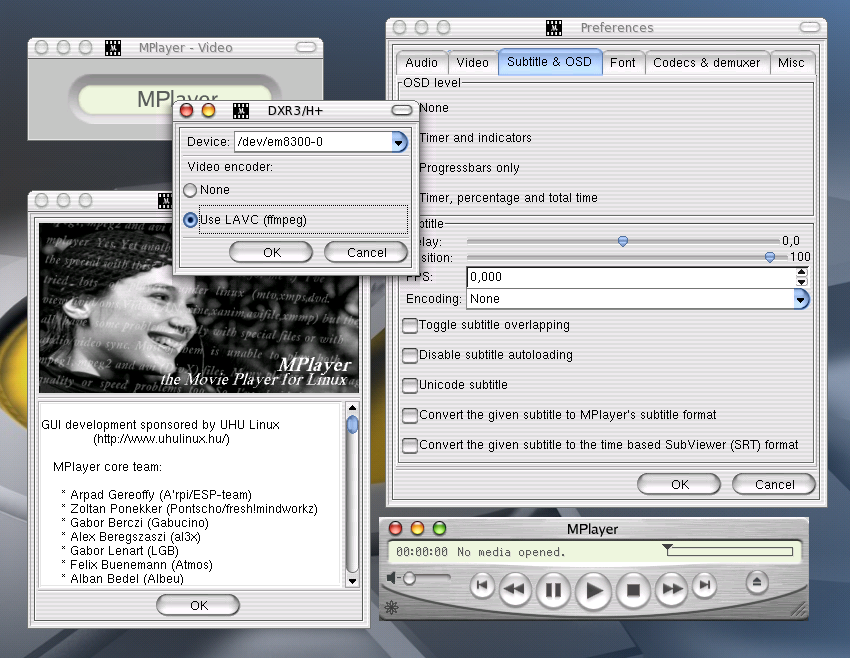Image resolution: width=850 pixels, height=658 pixels.
Task: Stop playback with the square stop button
Action: pos(633,590)
